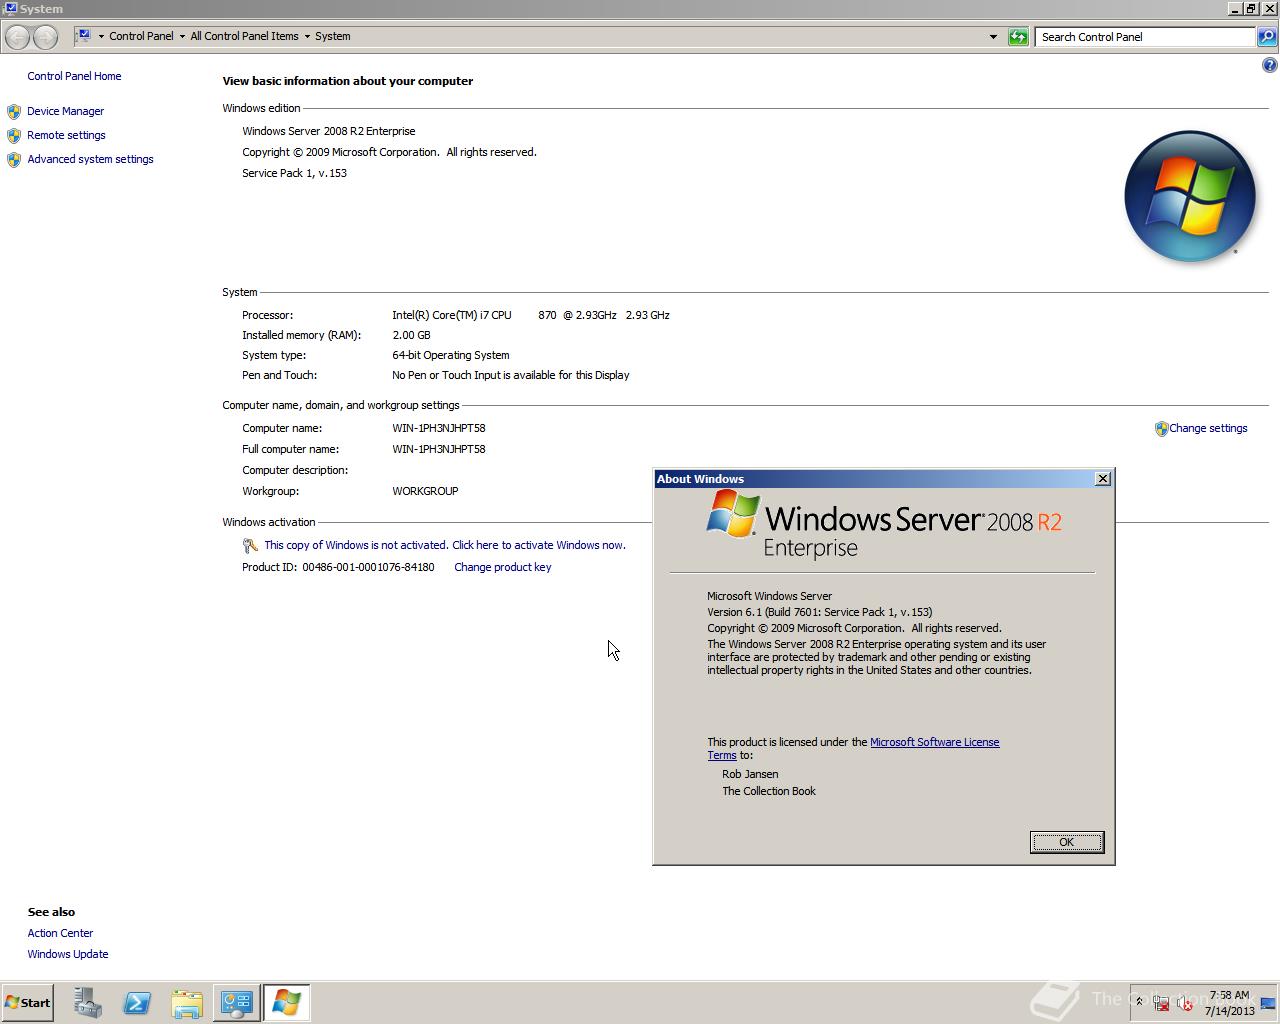Open Advanced system settings link
Screen dimensions: 1280x1024
90,159
